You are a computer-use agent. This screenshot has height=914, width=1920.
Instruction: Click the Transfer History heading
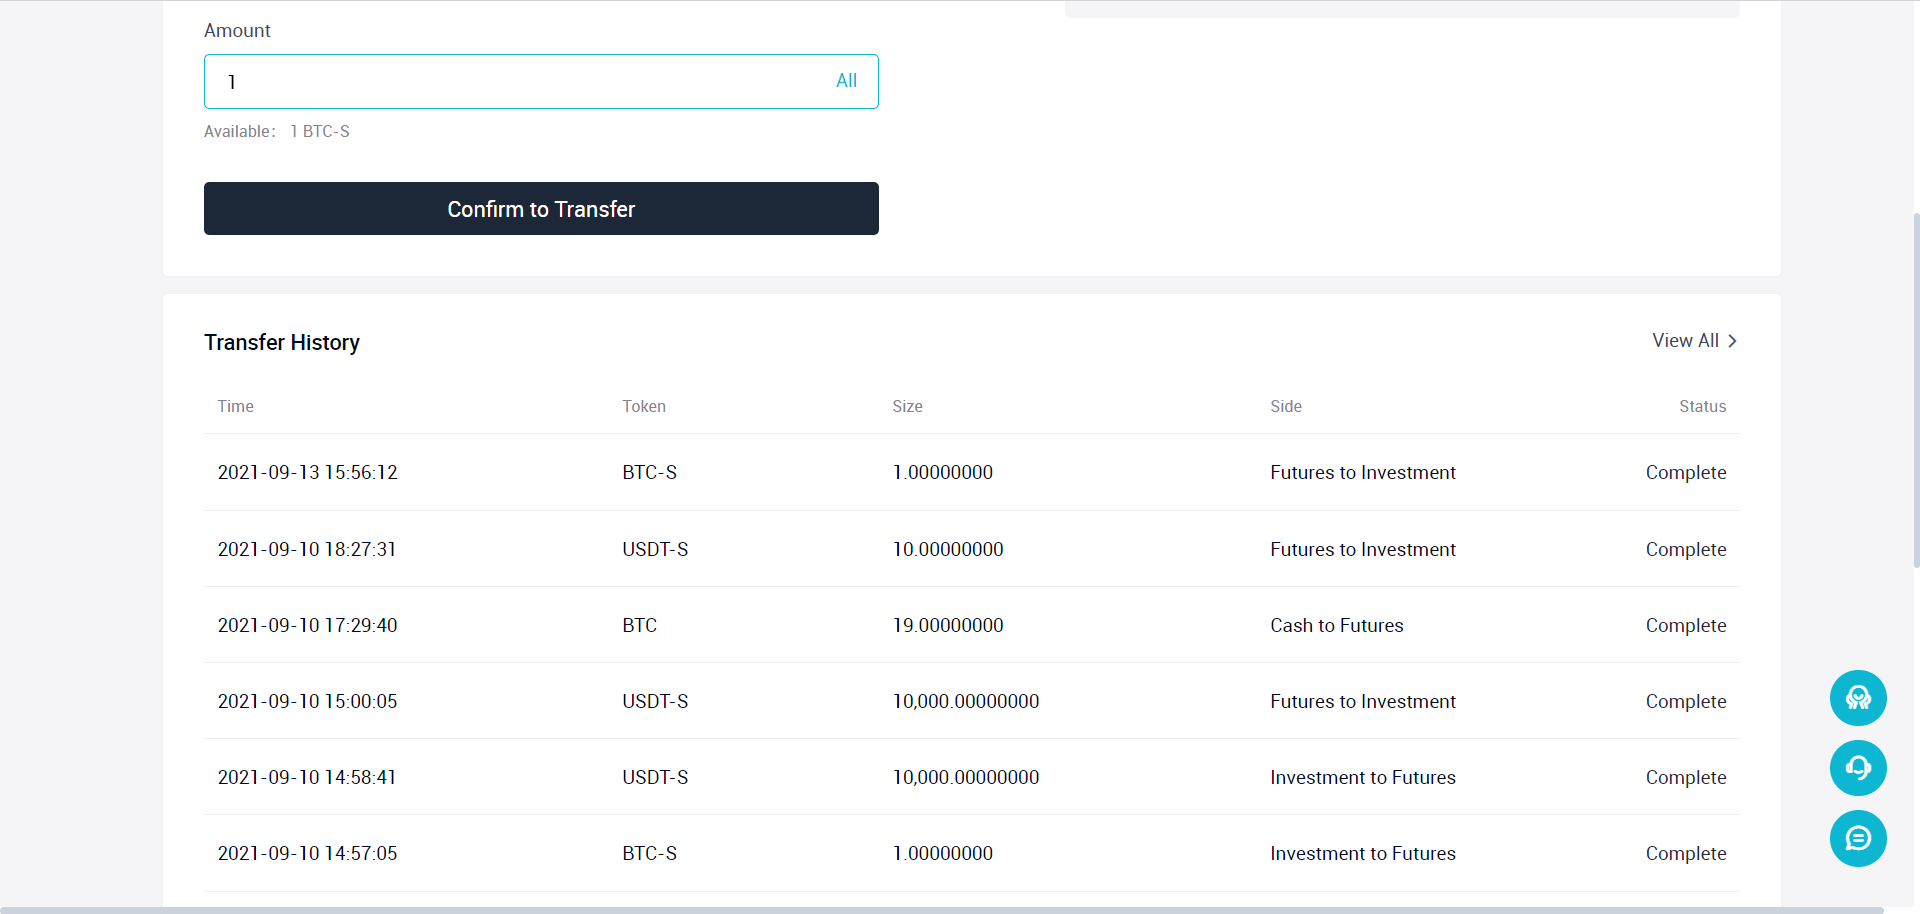pos(282,342)
